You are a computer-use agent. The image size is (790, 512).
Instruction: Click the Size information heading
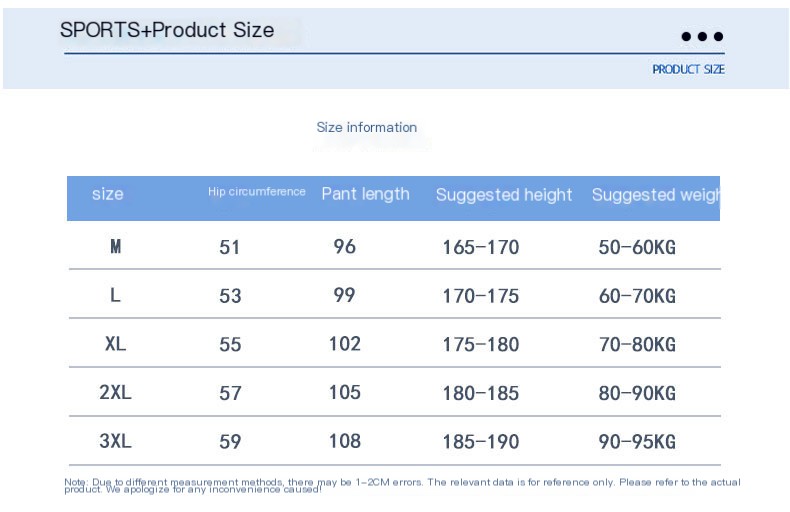366,127
